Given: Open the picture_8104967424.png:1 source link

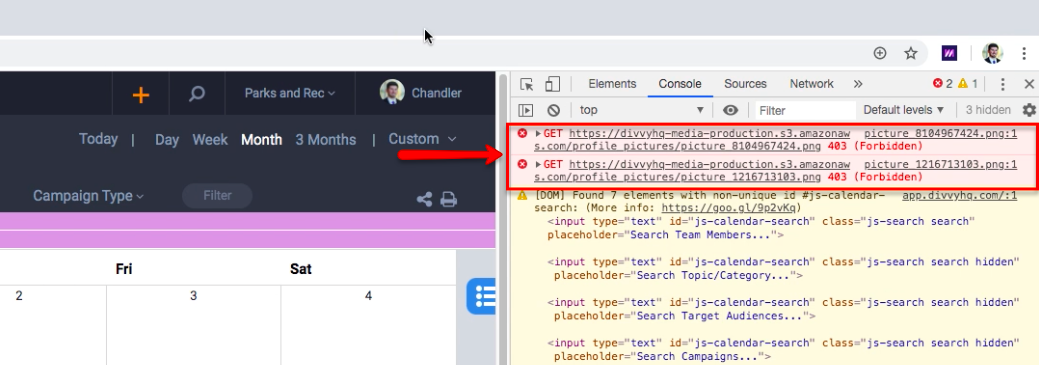Looking at the screenshot, I should [x=941, y=134].
